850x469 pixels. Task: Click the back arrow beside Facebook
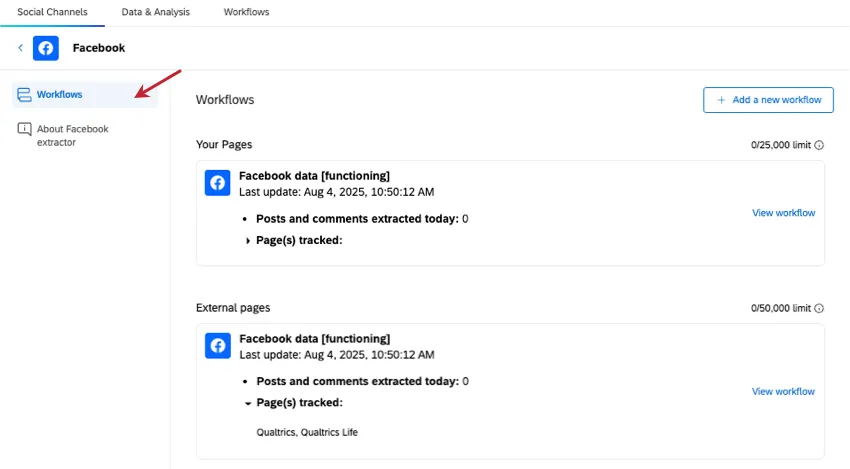pyautogui.click(x=20, y=48)
